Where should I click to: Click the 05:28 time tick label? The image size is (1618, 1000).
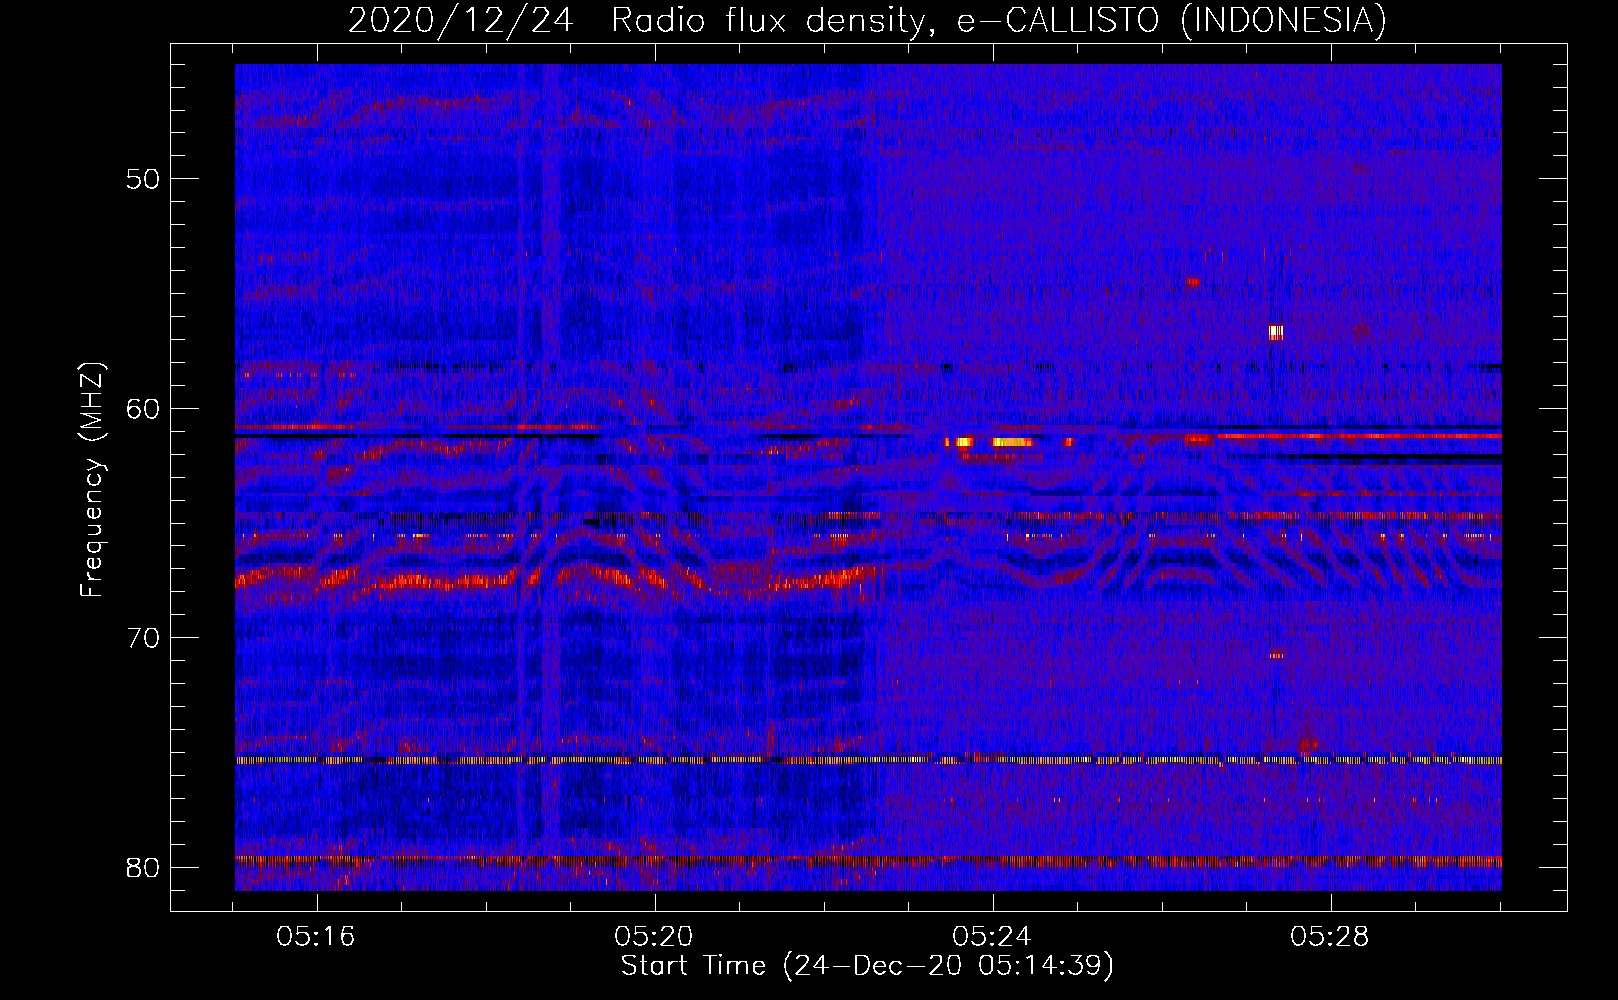point(1329,937)
